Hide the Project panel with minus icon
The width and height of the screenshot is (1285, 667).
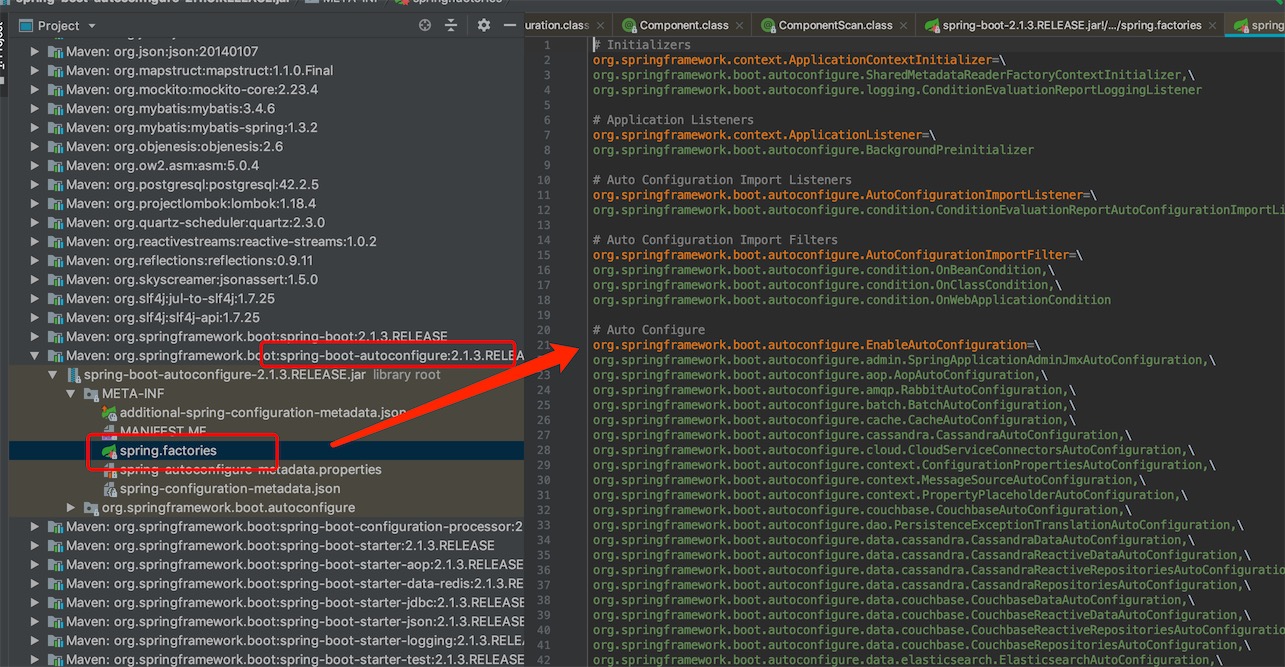(x=512, y=26)
